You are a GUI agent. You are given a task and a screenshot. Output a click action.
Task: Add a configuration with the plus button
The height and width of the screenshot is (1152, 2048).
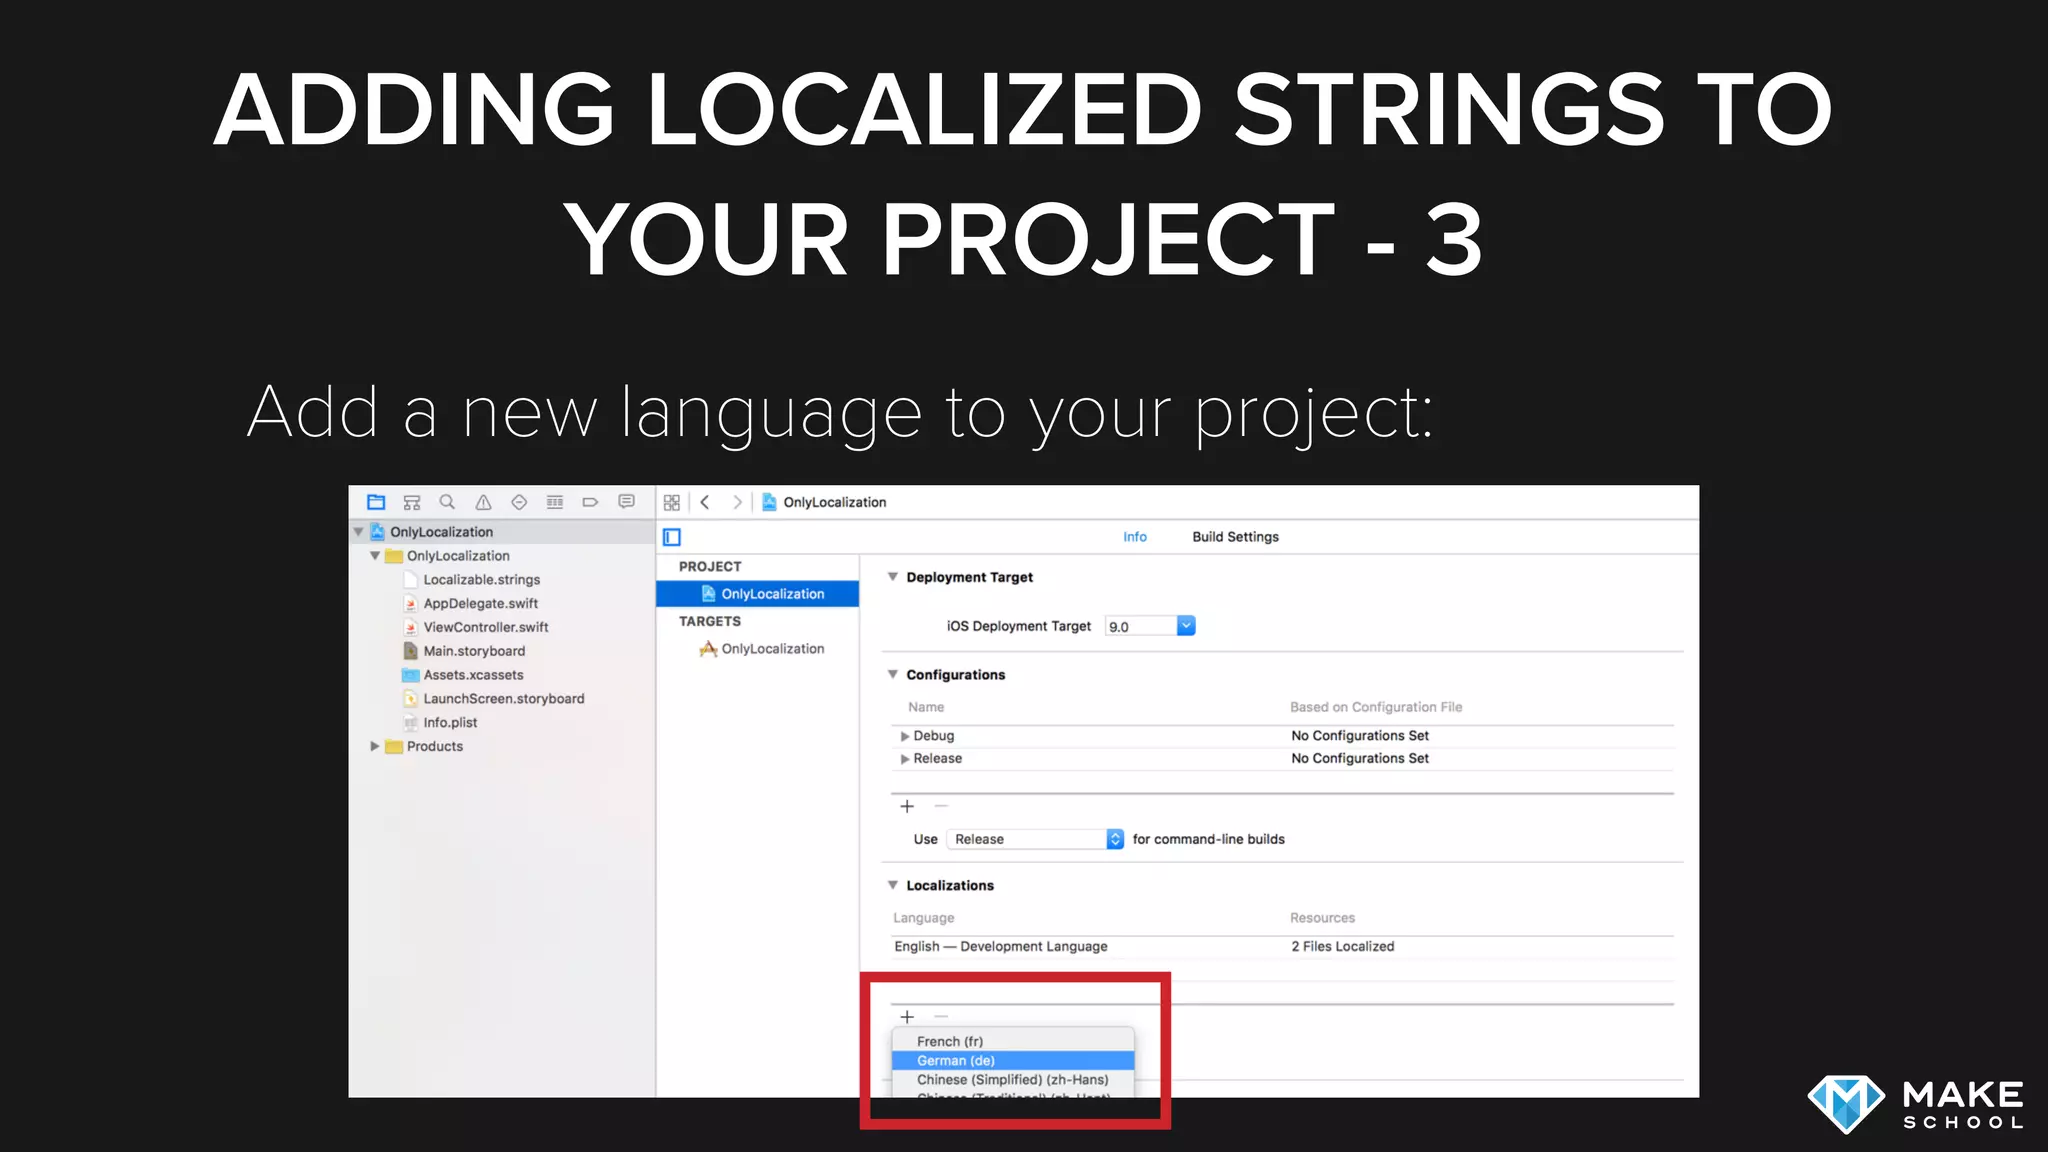point(907,806)
